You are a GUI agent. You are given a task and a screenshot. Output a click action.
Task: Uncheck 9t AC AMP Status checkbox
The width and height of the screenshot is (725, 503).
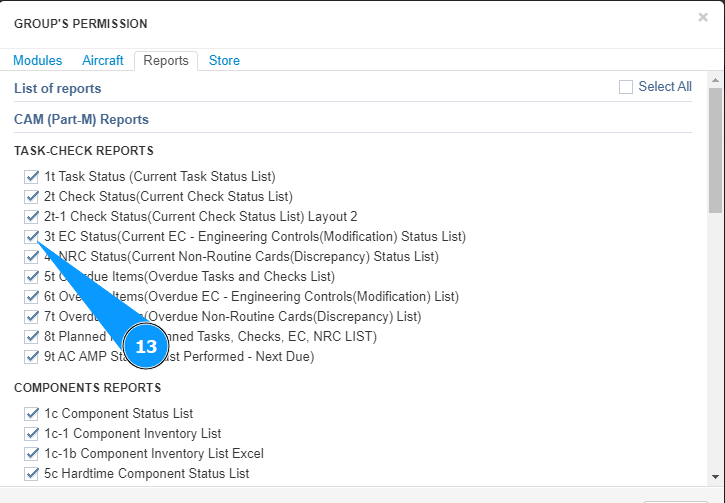(x=32, y=357)
